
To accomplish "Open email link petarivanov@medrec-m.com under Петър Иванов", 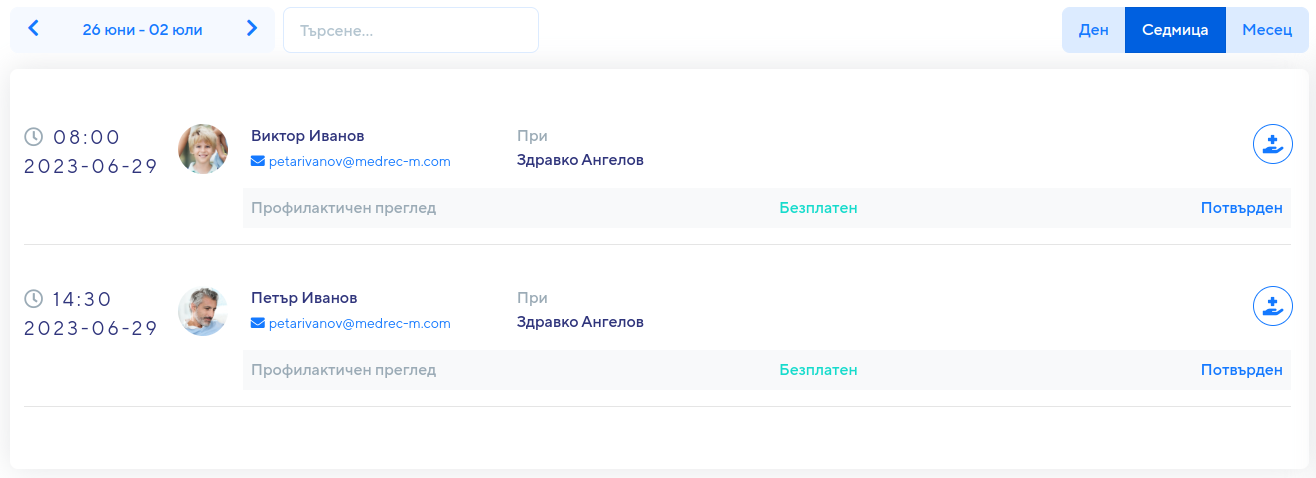I will coord(360,323).
